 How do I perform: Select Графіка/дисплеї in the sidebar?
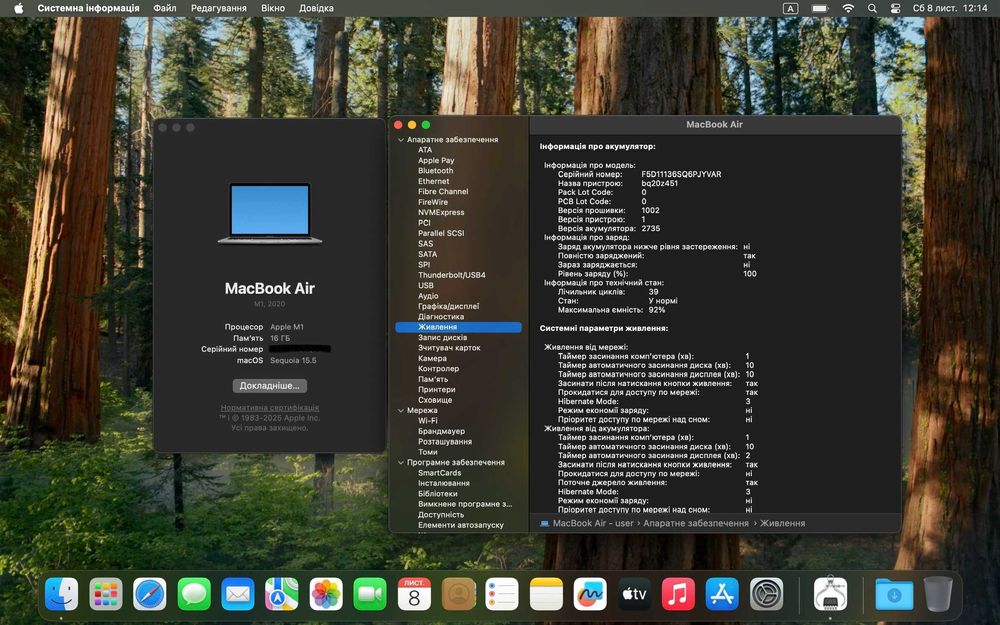[x=448, y=306]
